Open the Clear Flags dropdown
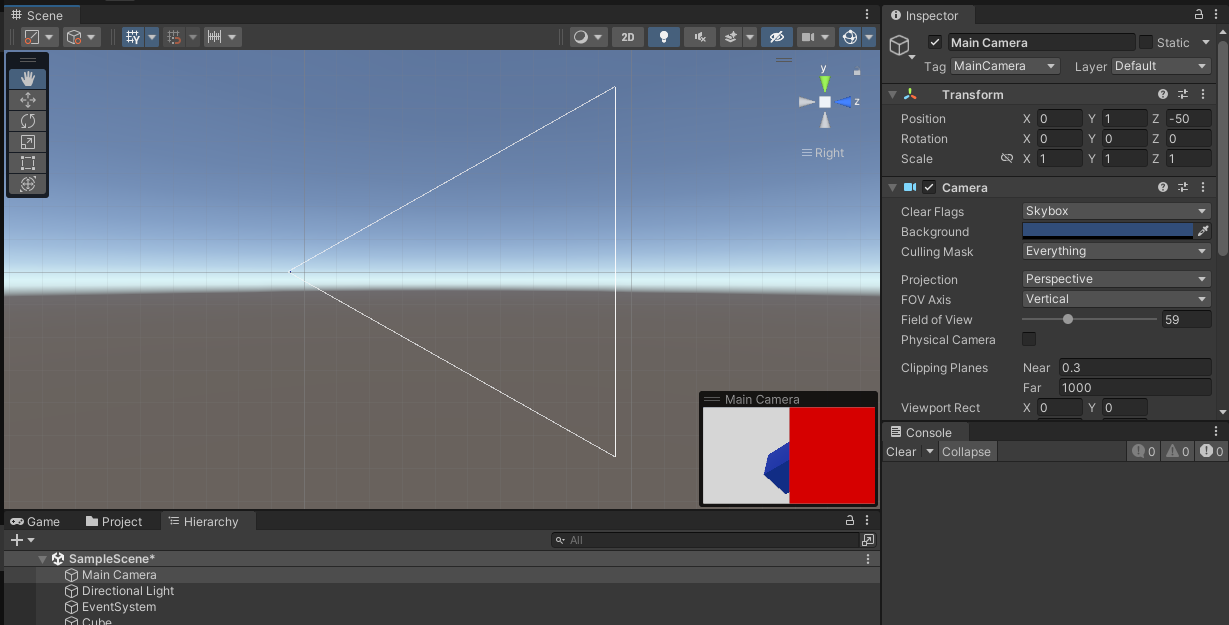 [1115, 211]
